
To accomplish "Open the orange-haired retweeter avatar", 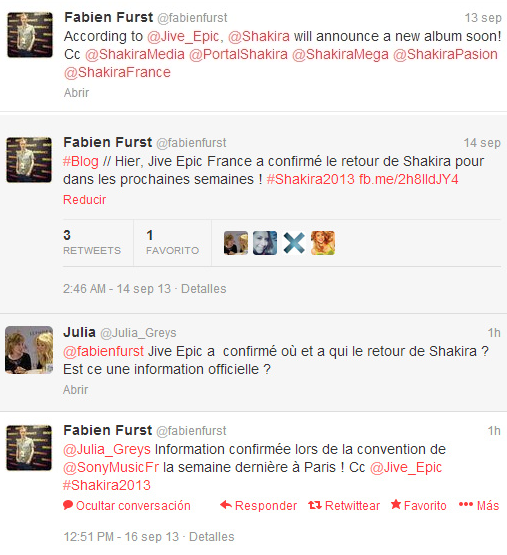I will pyautogui.click(x=323, y=243).
